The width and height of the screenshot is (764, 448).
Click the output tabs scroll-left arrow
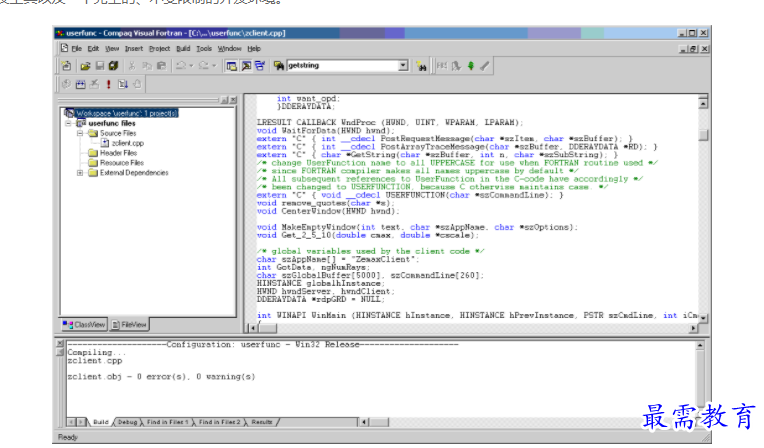tap(72, 422)
